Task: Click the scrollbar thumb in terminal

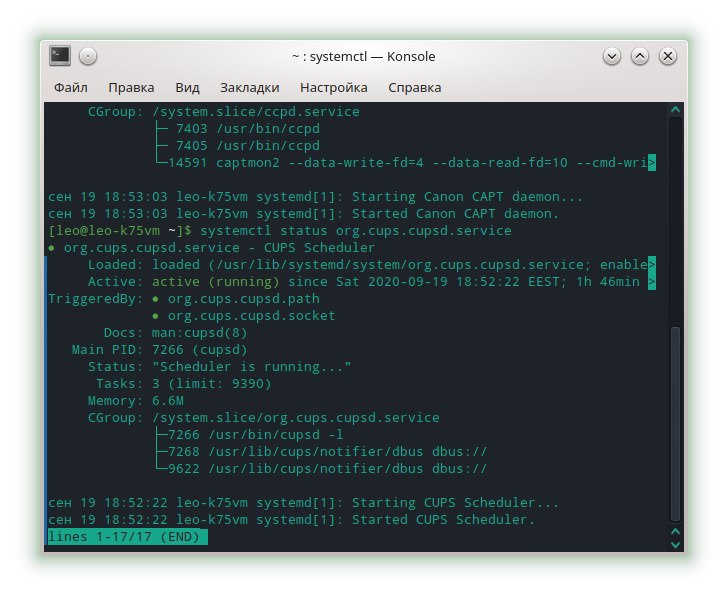Action: (x=676, y=424)
